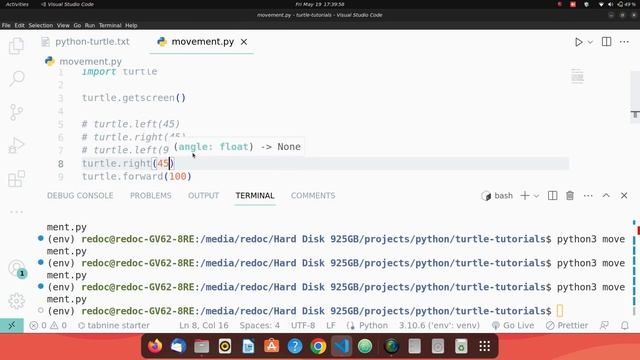Click terminal input cursor at last prompt
The height and width of the screenshot is (360, 640).
coord(560,311)
